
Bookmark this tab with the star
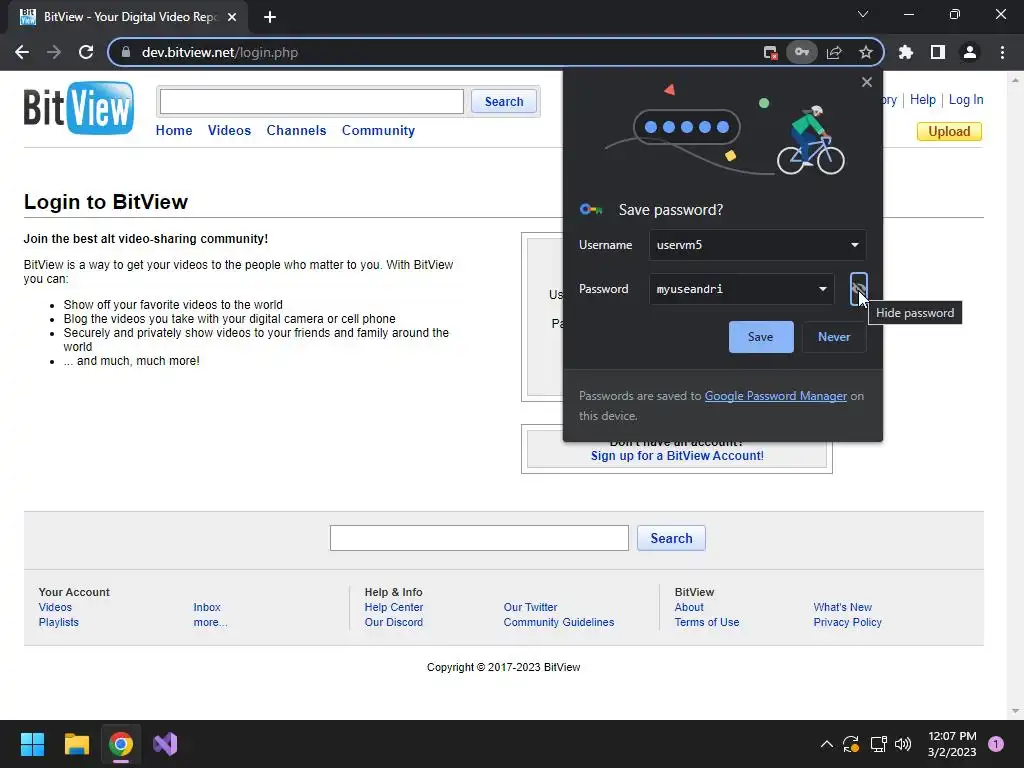coord(866,52)
